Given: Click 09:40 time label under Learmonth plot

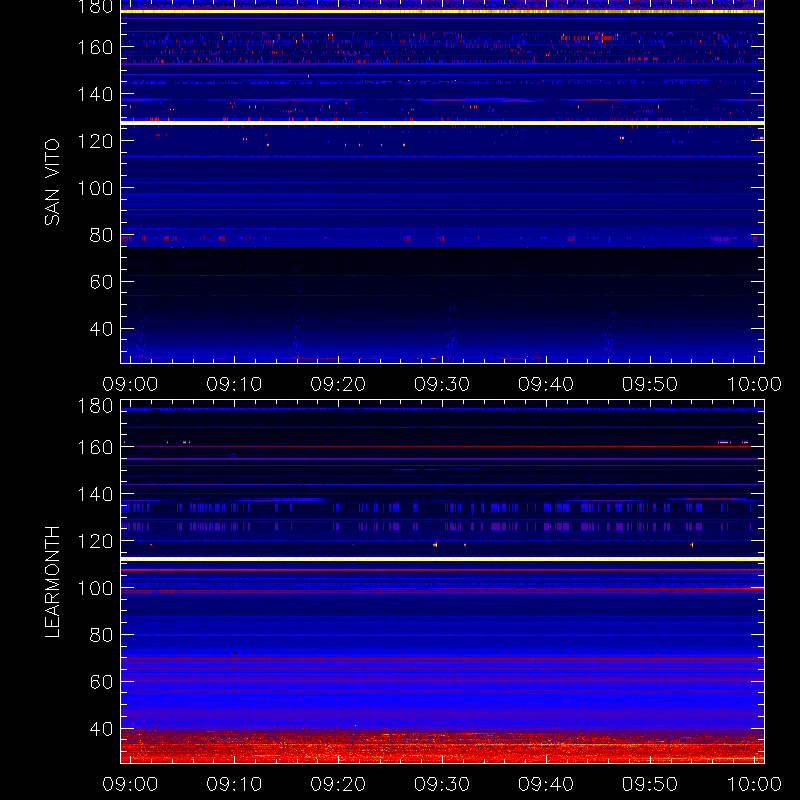Looking at the screenshot, I should coord(546,784).
